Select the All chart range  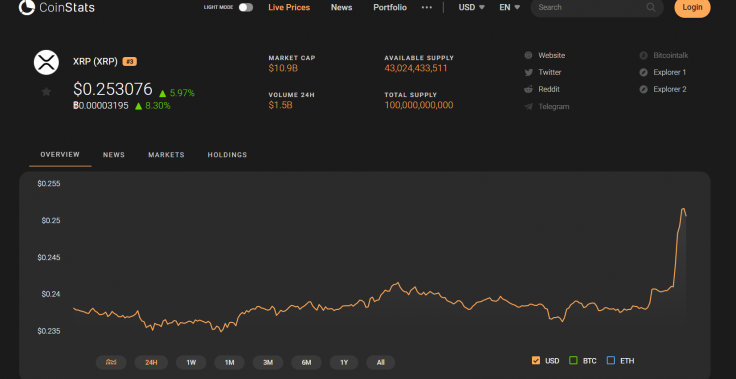tap(381, 362)
